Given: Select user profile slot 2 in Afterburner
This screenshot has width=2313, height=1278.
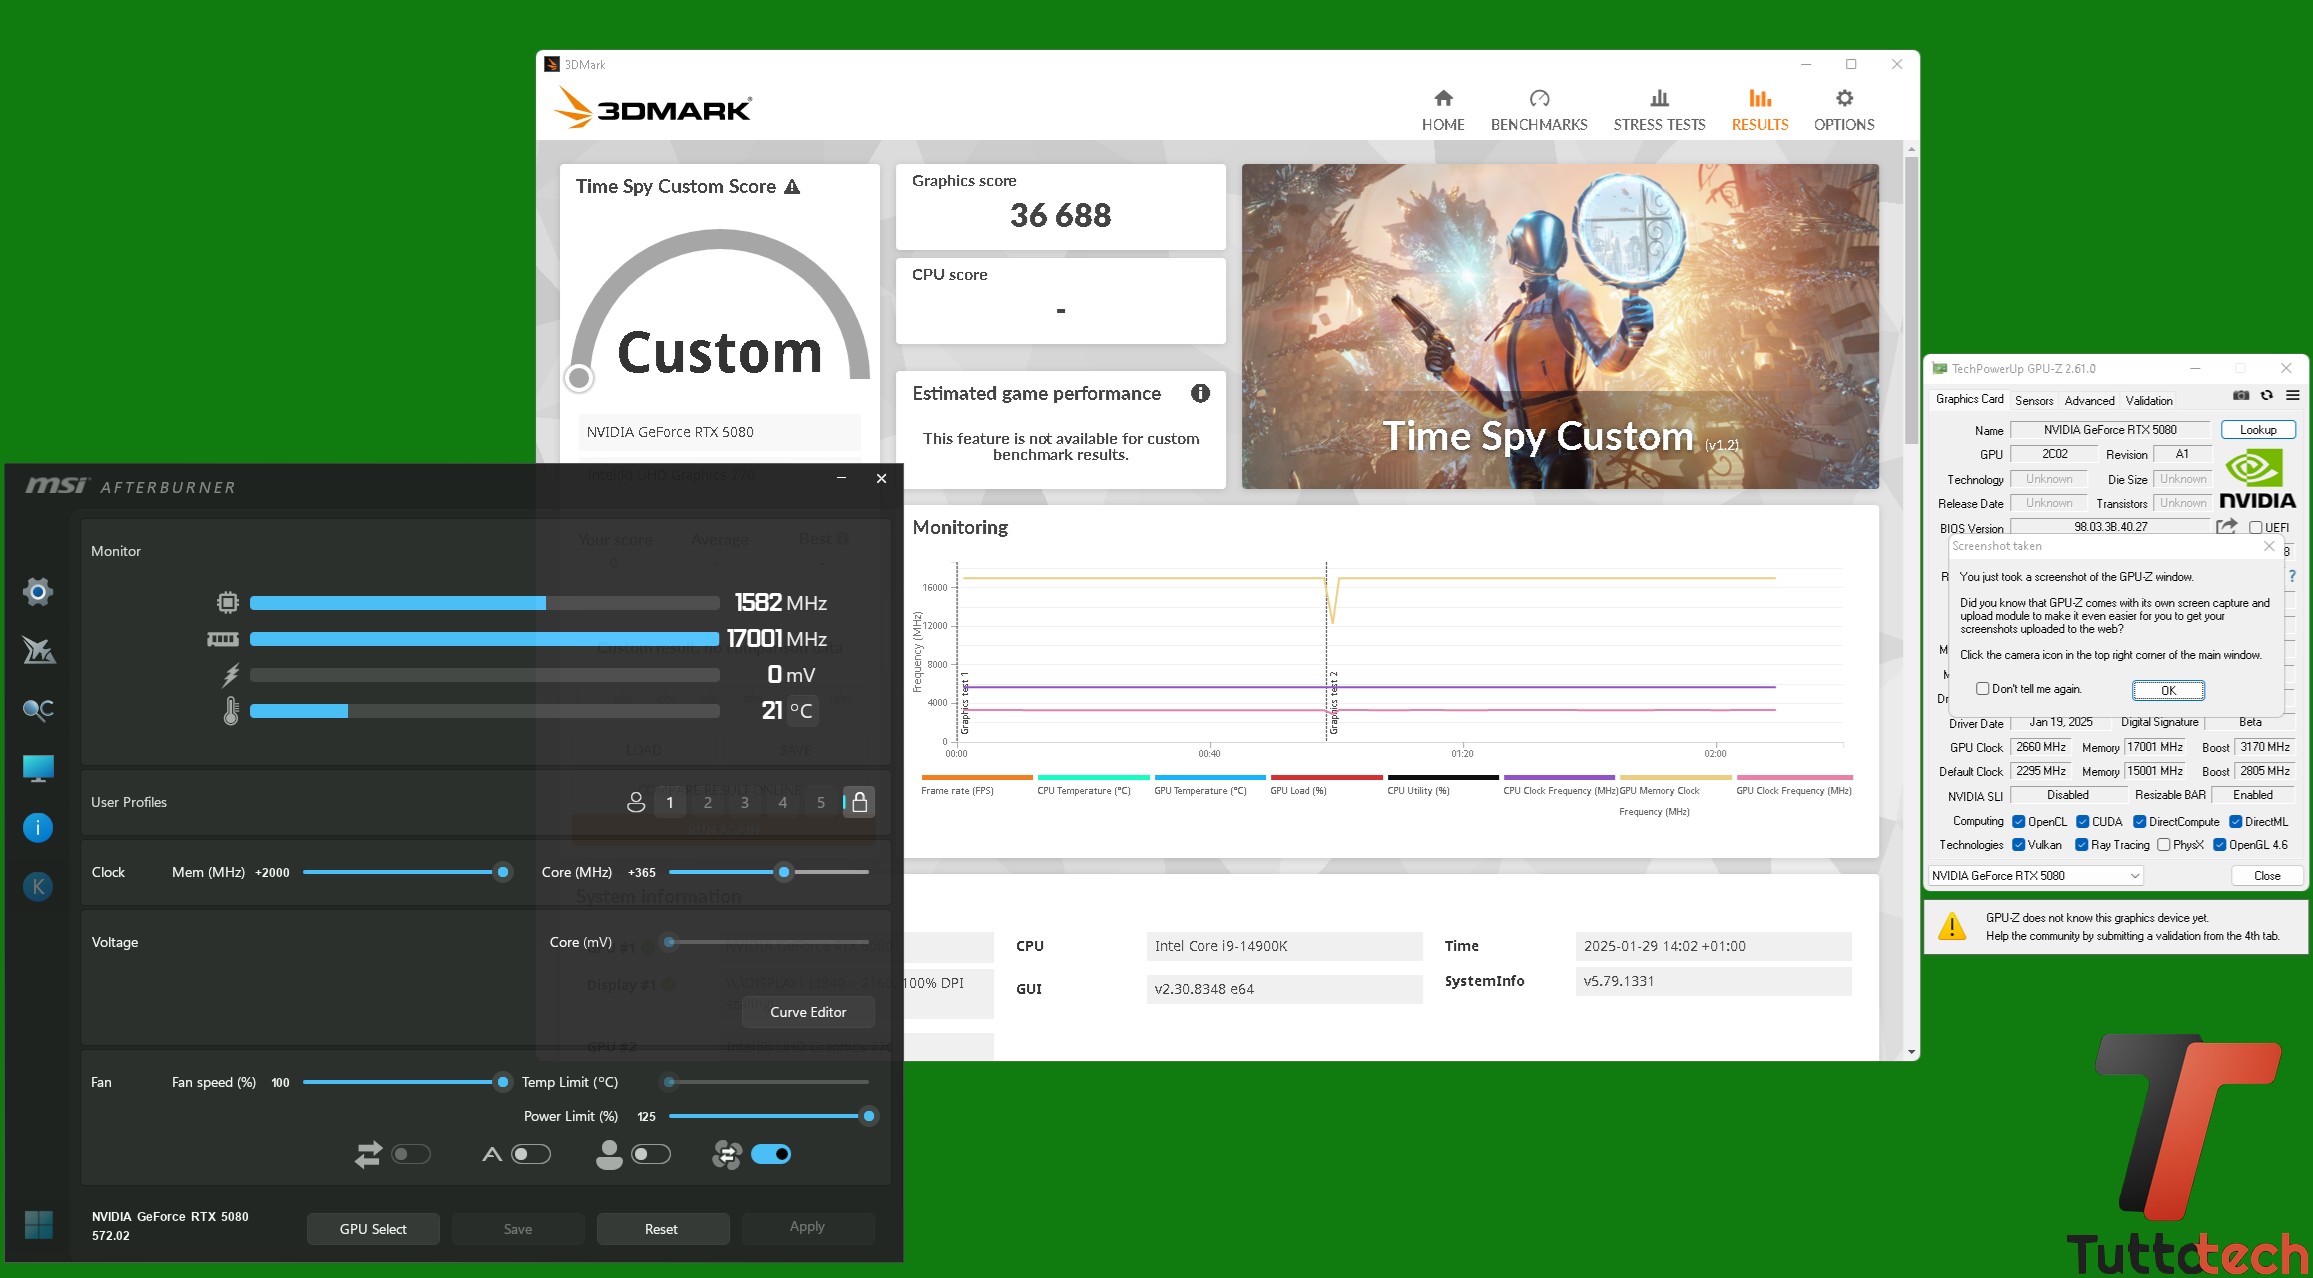Looking at the screenshot, I should [707, 802].
